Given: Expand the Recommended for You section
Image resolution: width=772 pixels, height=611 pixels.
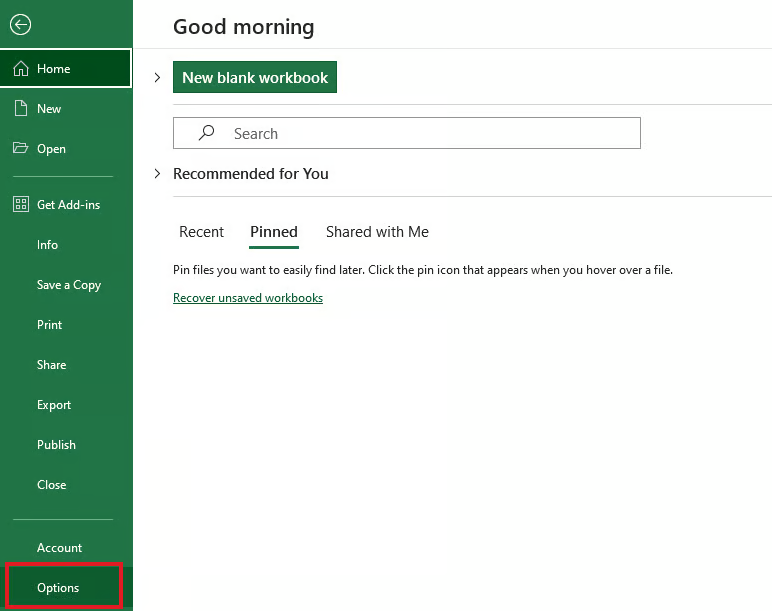Looking at the screenshot, I should coord(157,174).
